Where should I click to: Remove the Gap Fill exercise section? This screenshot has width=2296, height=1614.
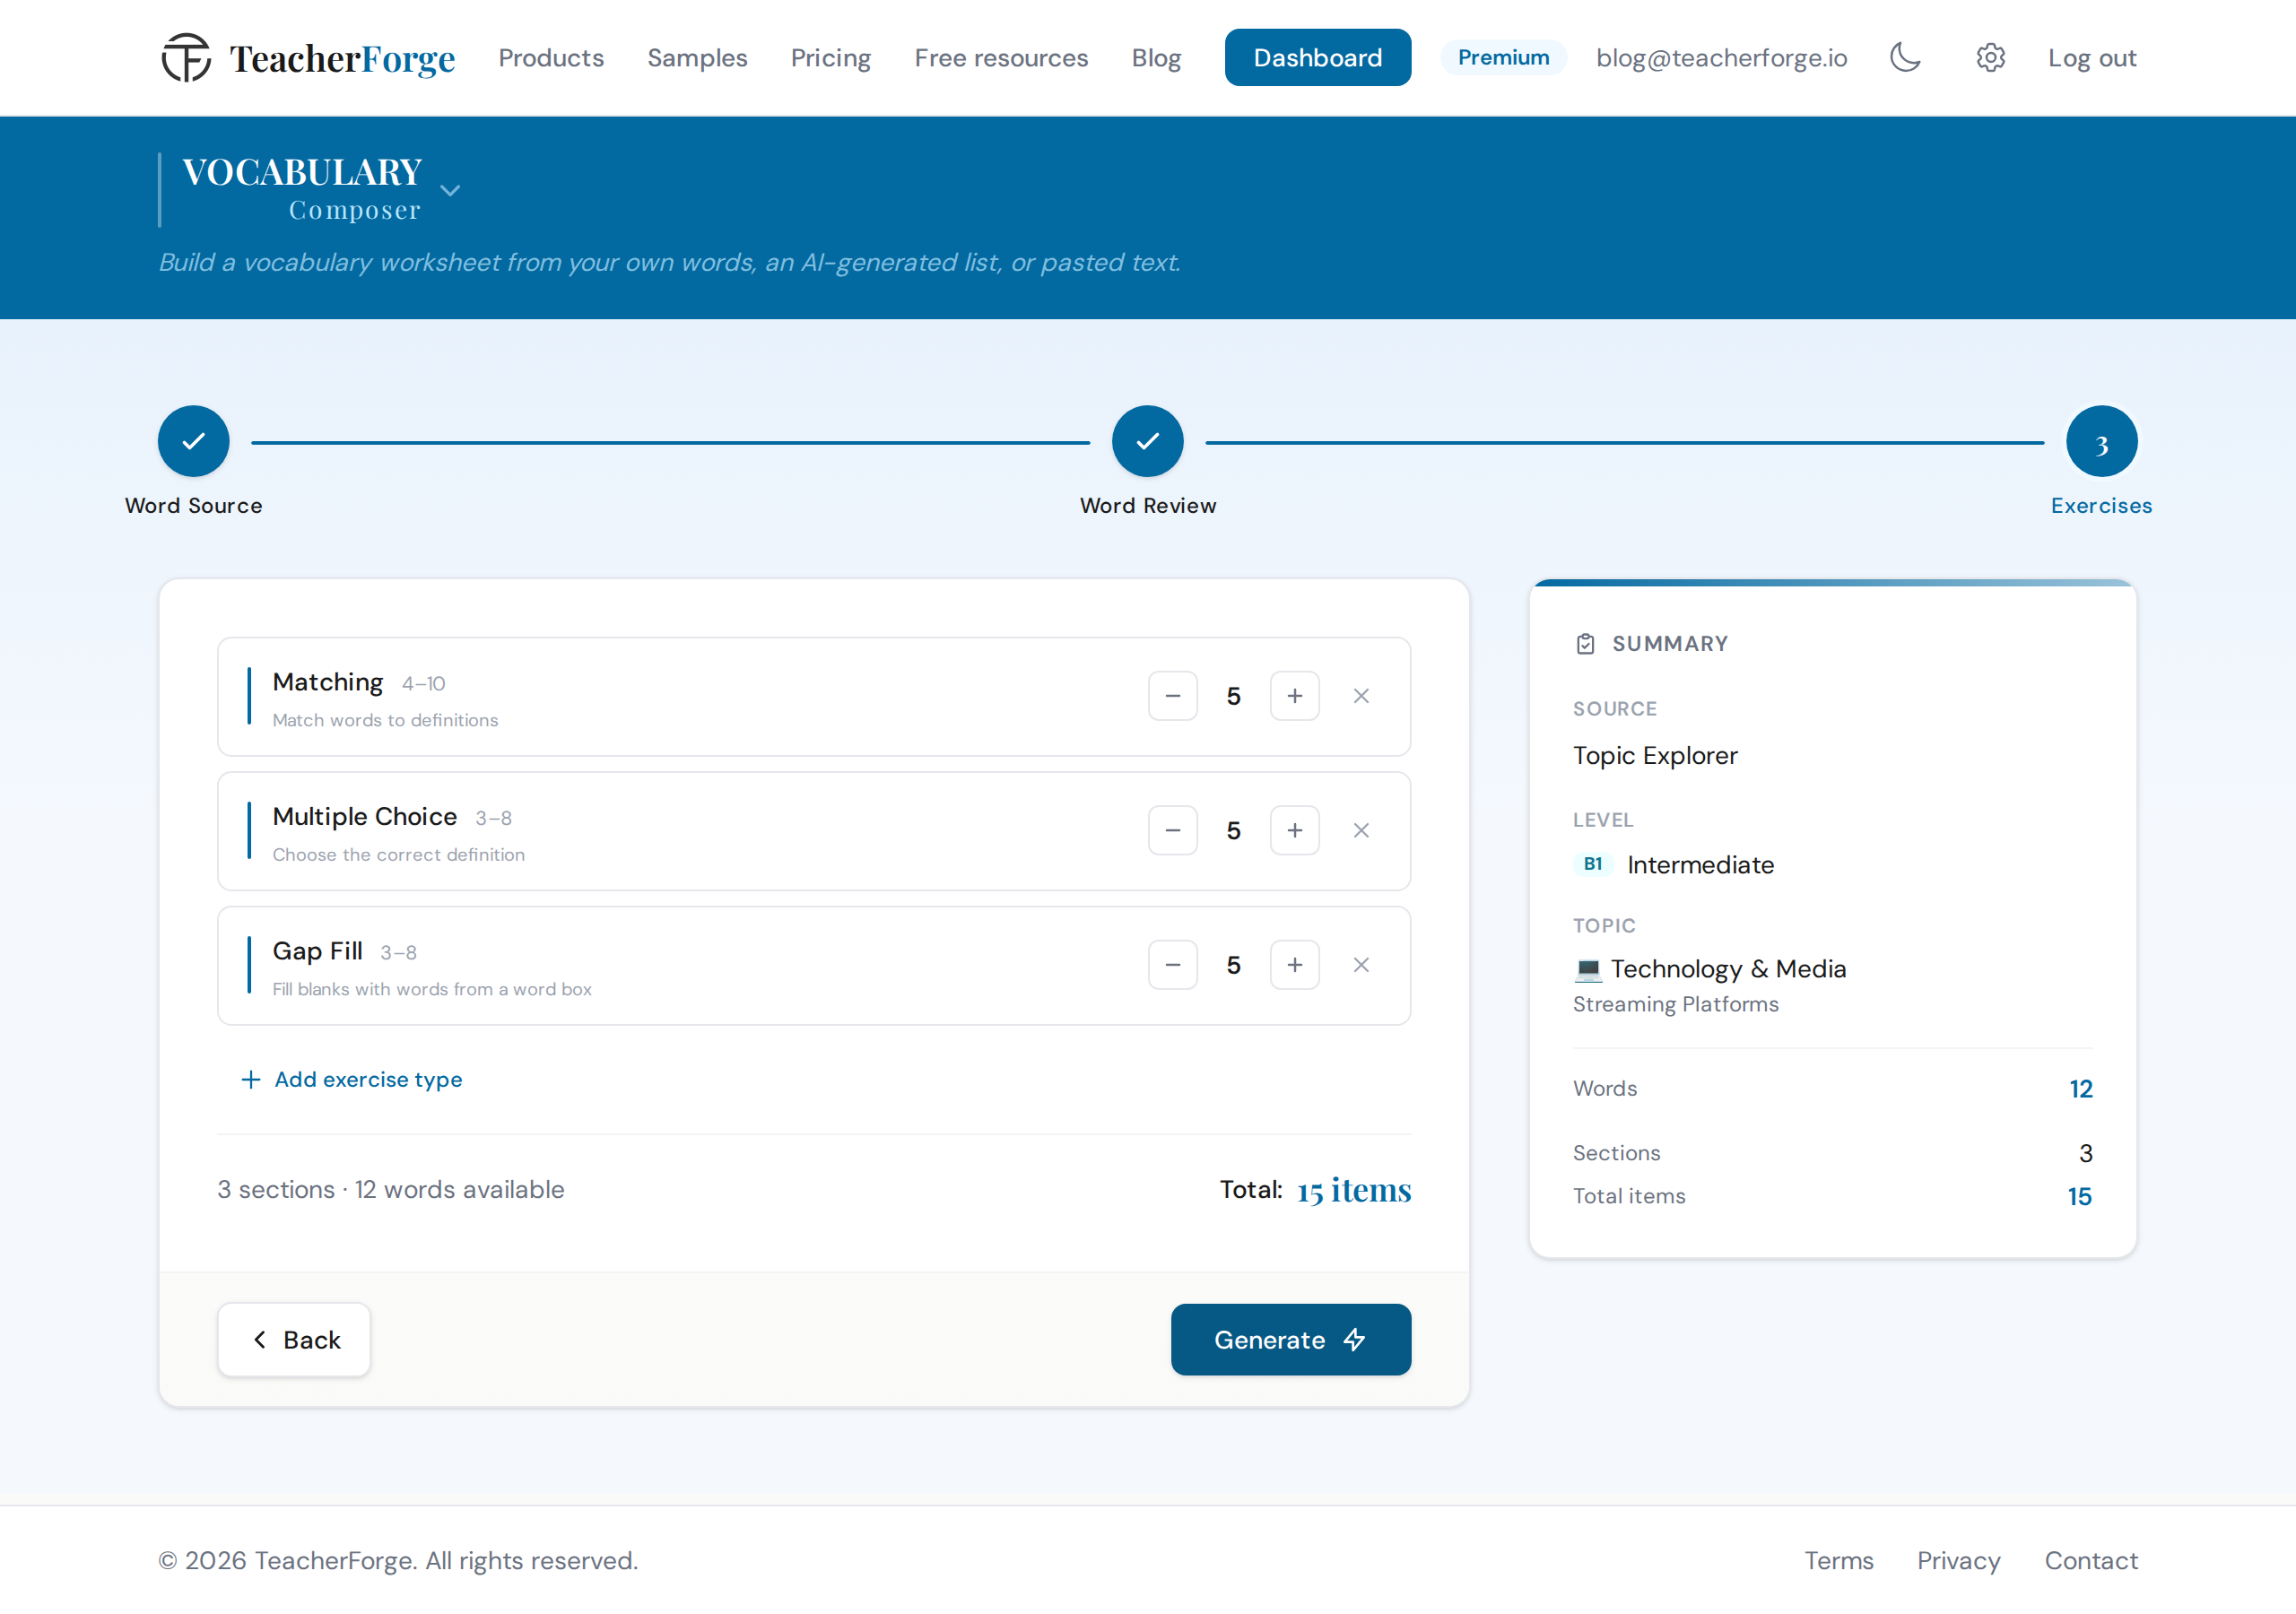click(x=1361, y=965)
